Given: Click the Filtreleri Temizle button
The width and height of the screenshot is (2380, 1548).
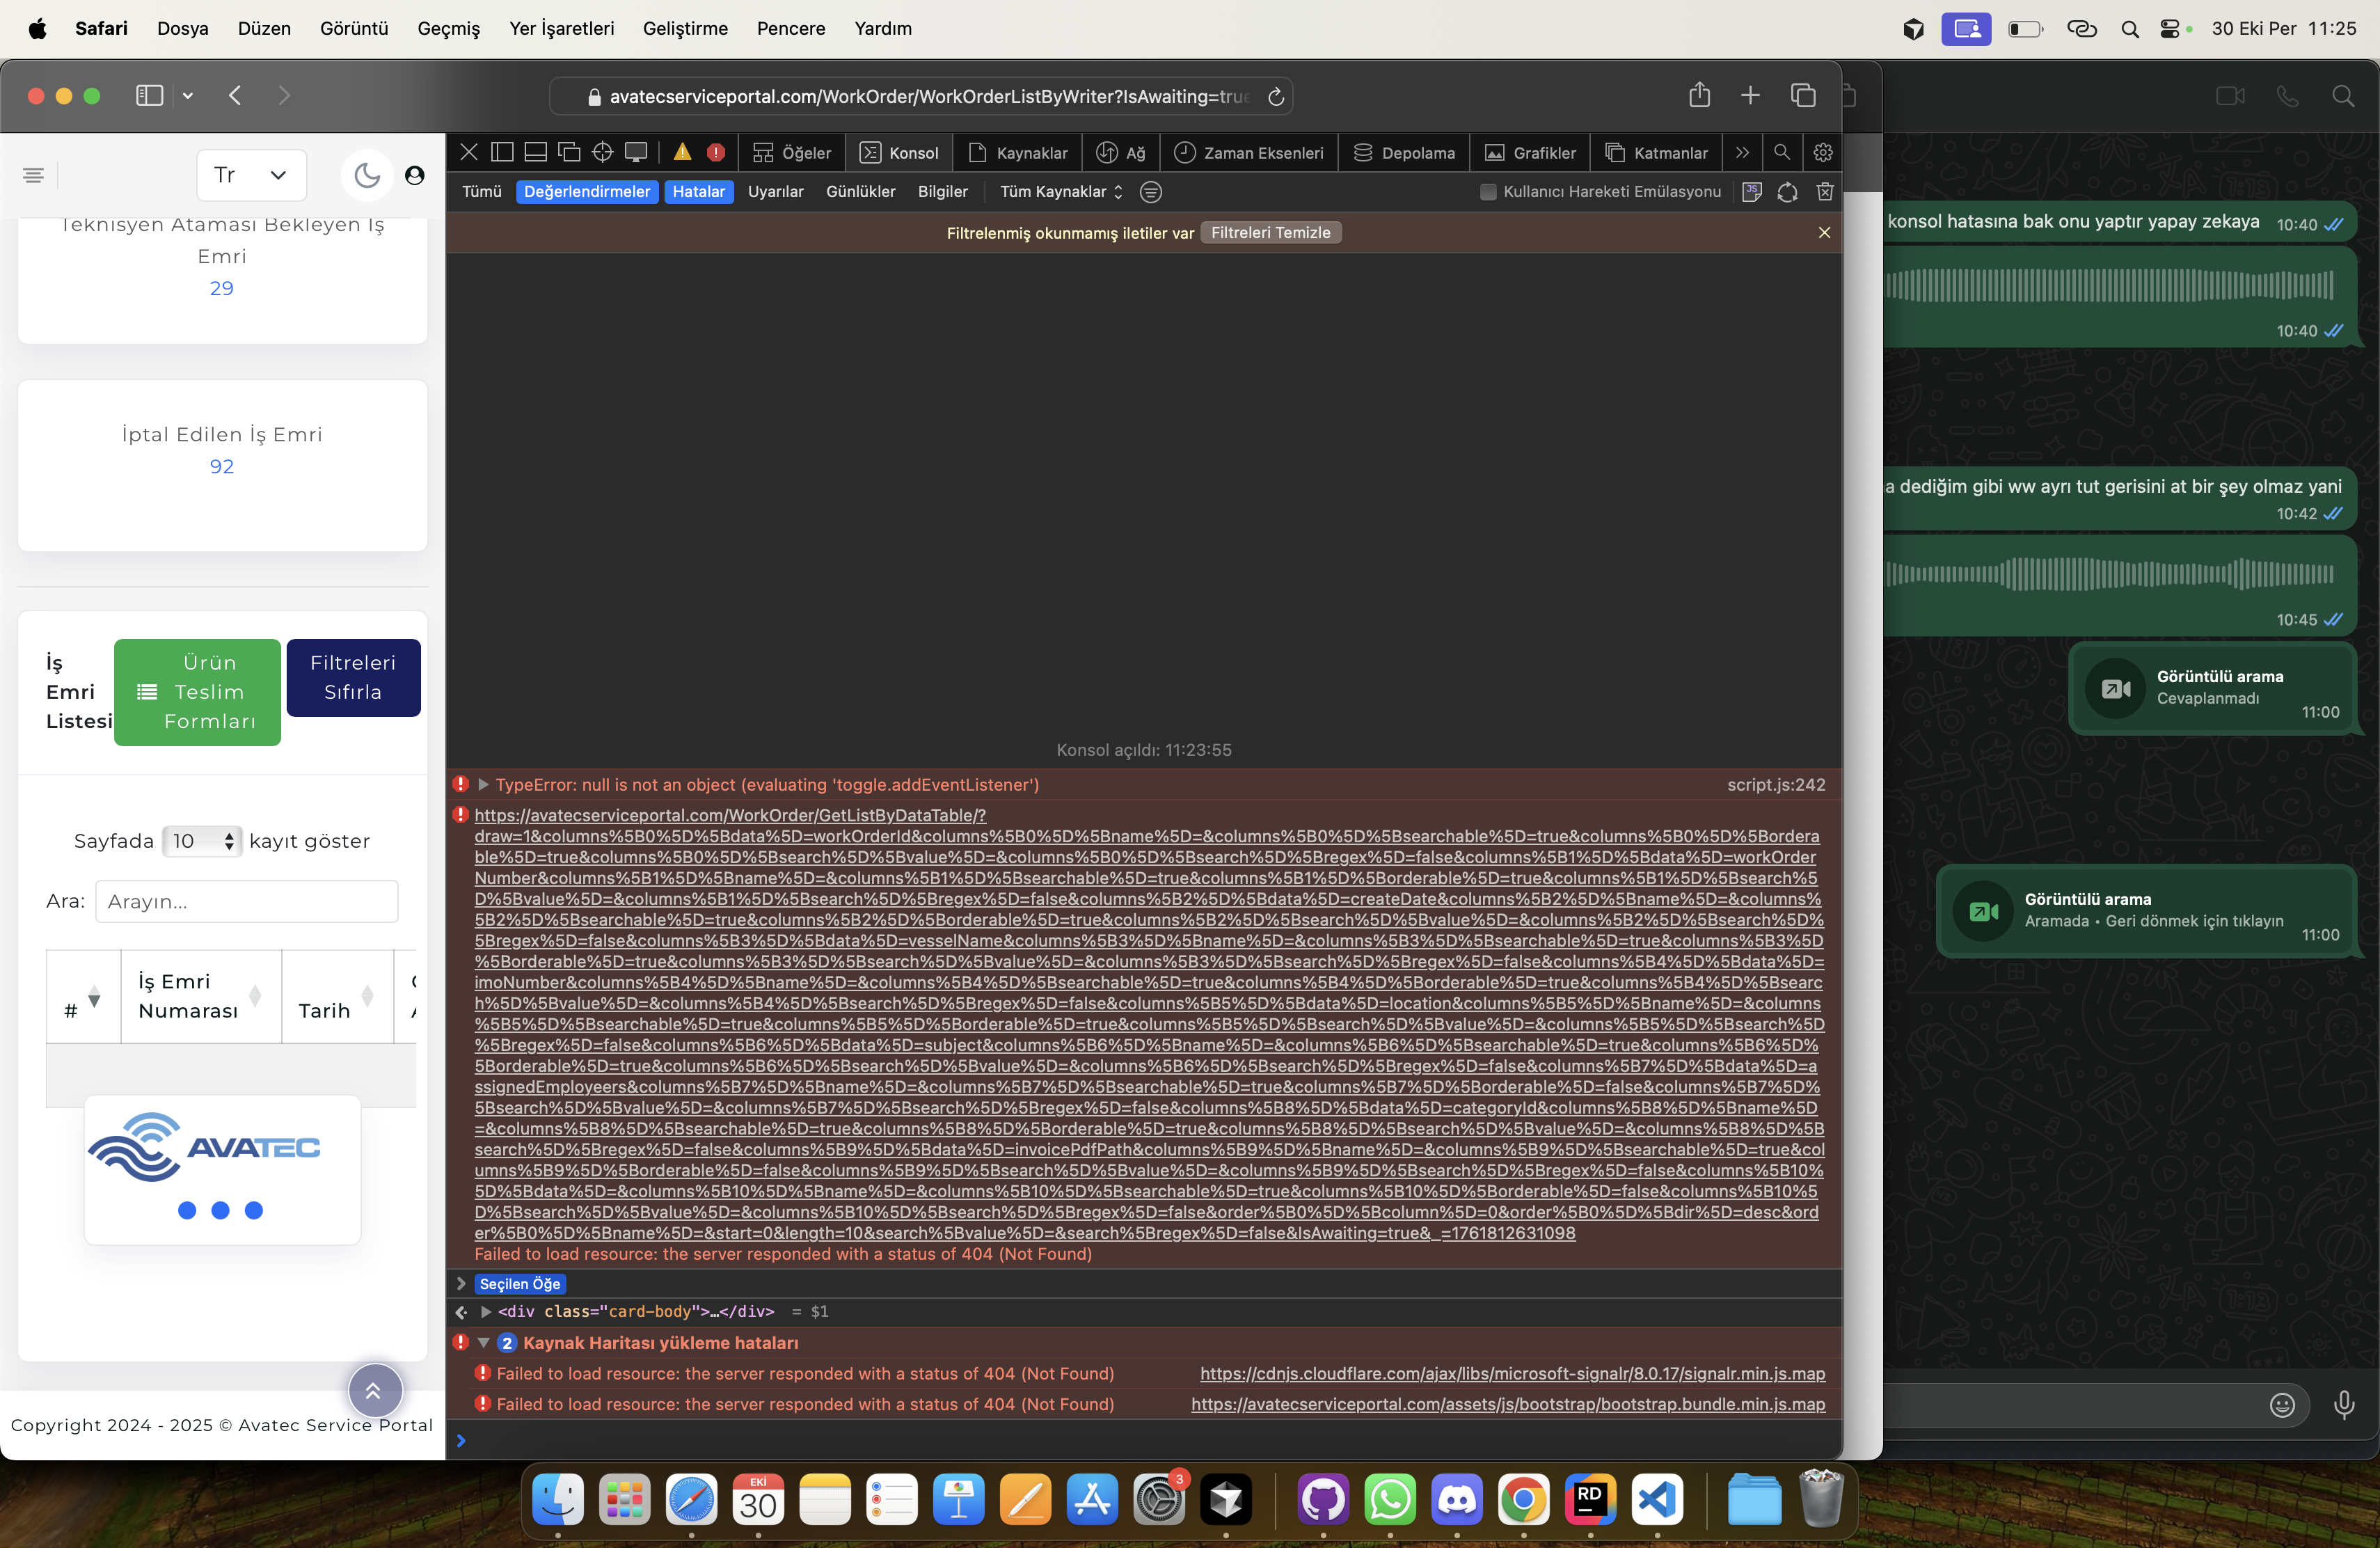Looking at the screenshot, I should point(1270,233).
